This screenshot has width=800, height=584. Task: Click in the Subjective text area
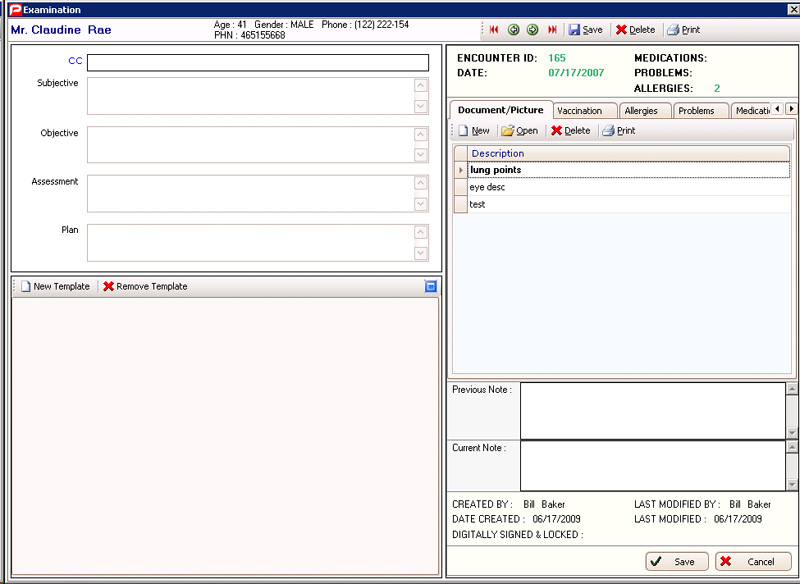pos(258,96)
